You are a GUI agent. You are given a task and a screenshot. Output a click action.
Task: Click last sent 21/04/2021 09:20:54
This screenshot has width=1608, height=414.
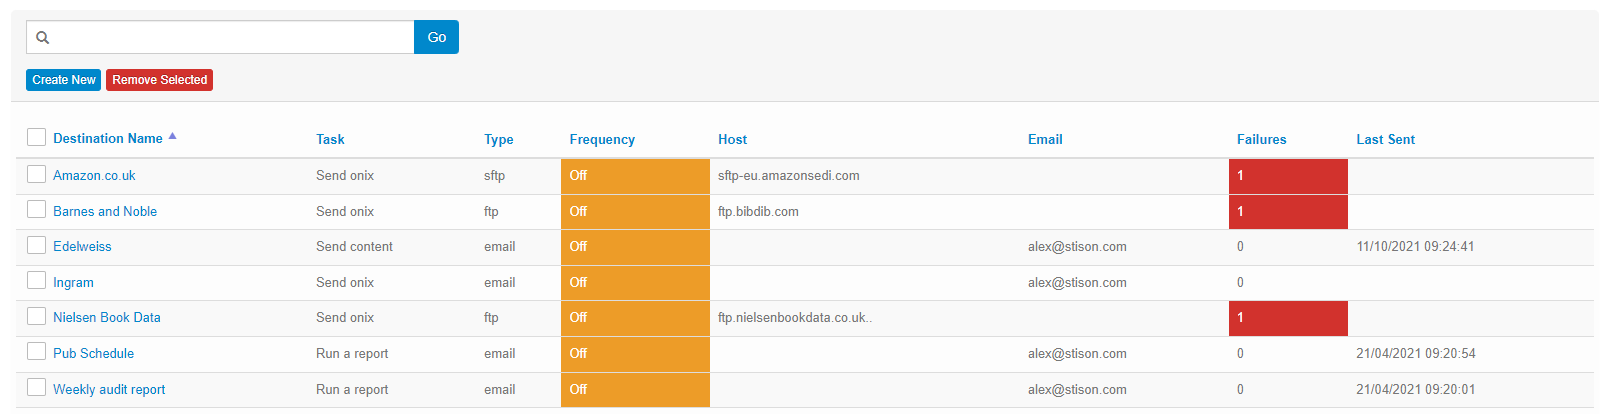[1415, 354]
